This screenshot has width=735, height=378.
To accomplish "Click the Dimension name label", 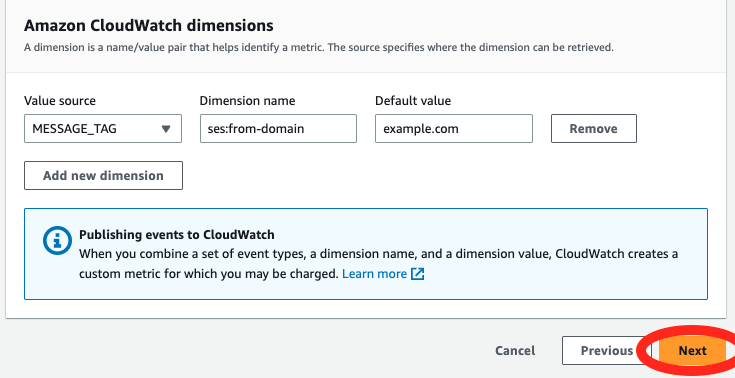I will [248, 100].
